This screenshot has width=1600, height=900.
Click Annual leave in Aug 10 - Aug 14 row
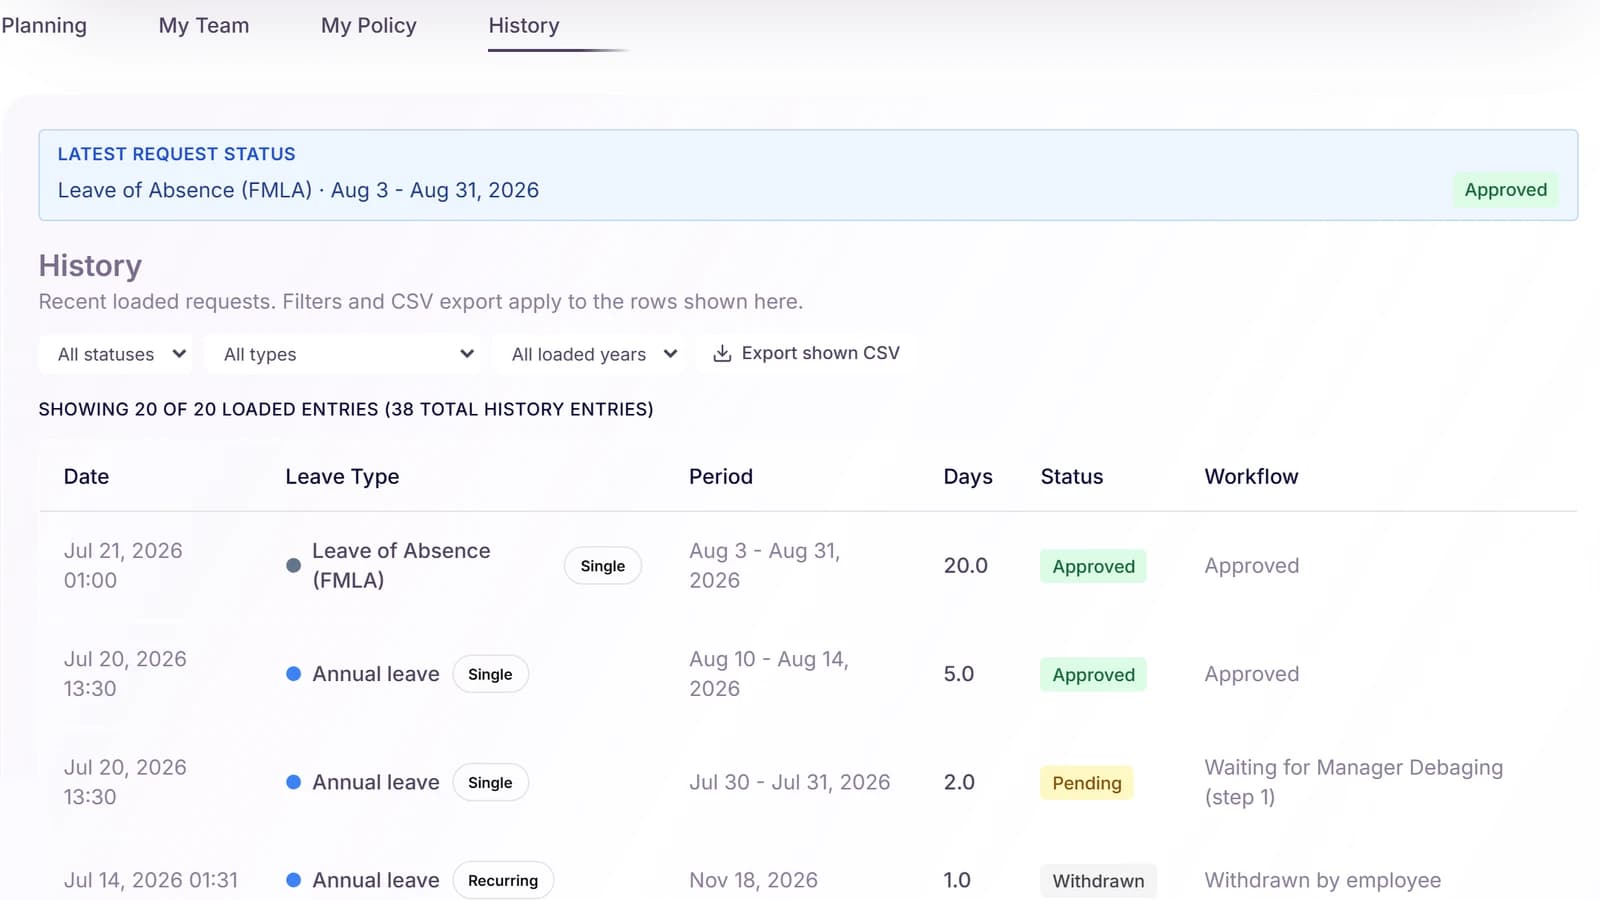click(375, 674)
